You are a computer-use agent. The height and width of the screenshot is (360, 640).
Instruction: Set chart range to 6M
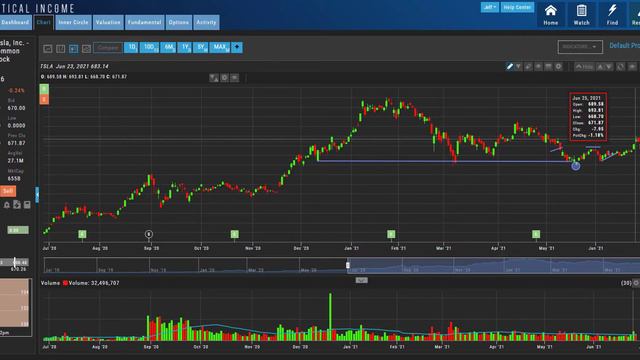click(x=168, y=47)
